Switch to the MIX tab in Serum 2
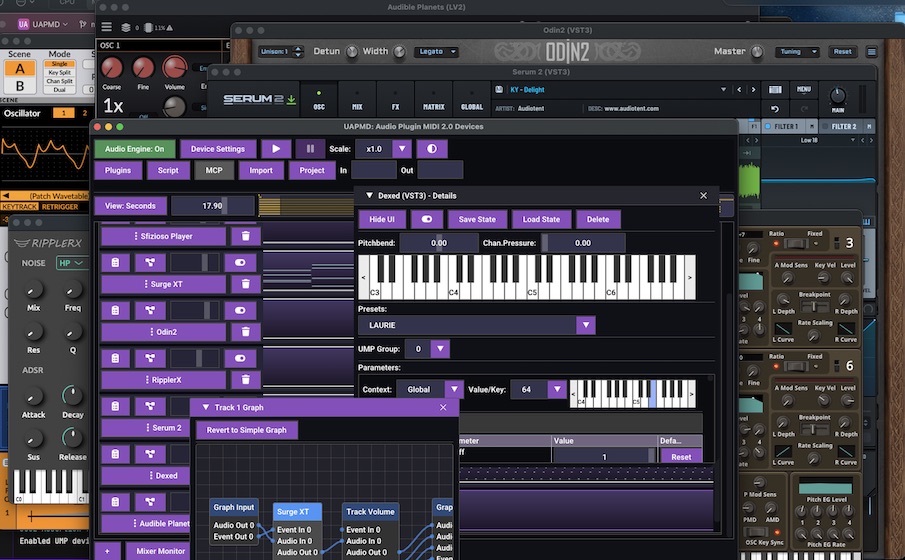The image size is (905, 560). tap(357, 99)
